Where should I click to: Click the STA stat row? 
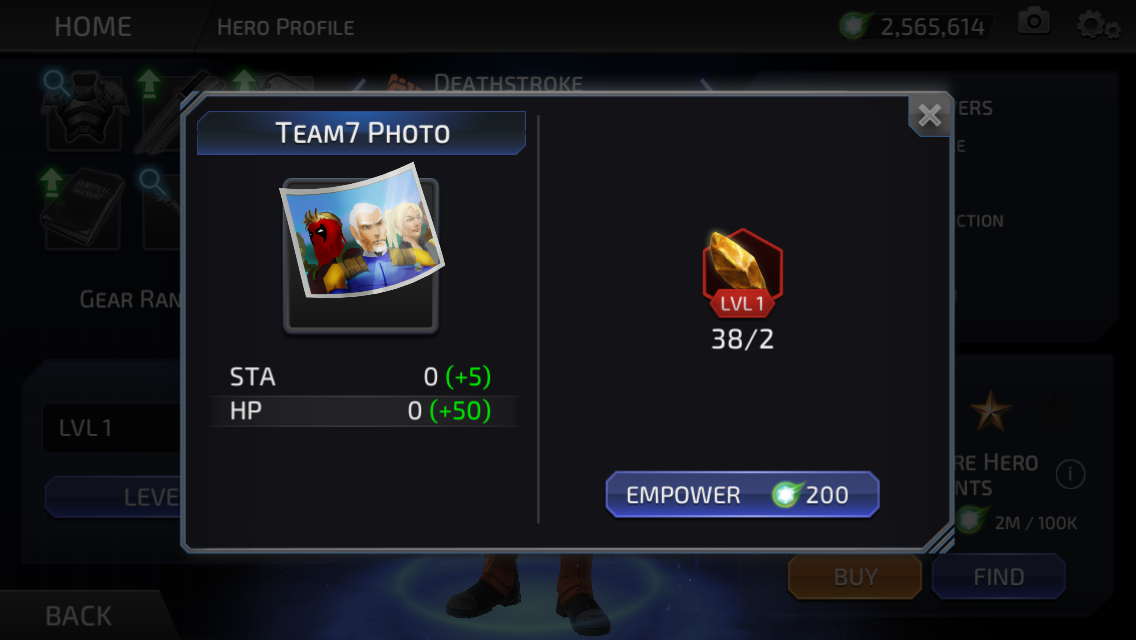[361, 377]
